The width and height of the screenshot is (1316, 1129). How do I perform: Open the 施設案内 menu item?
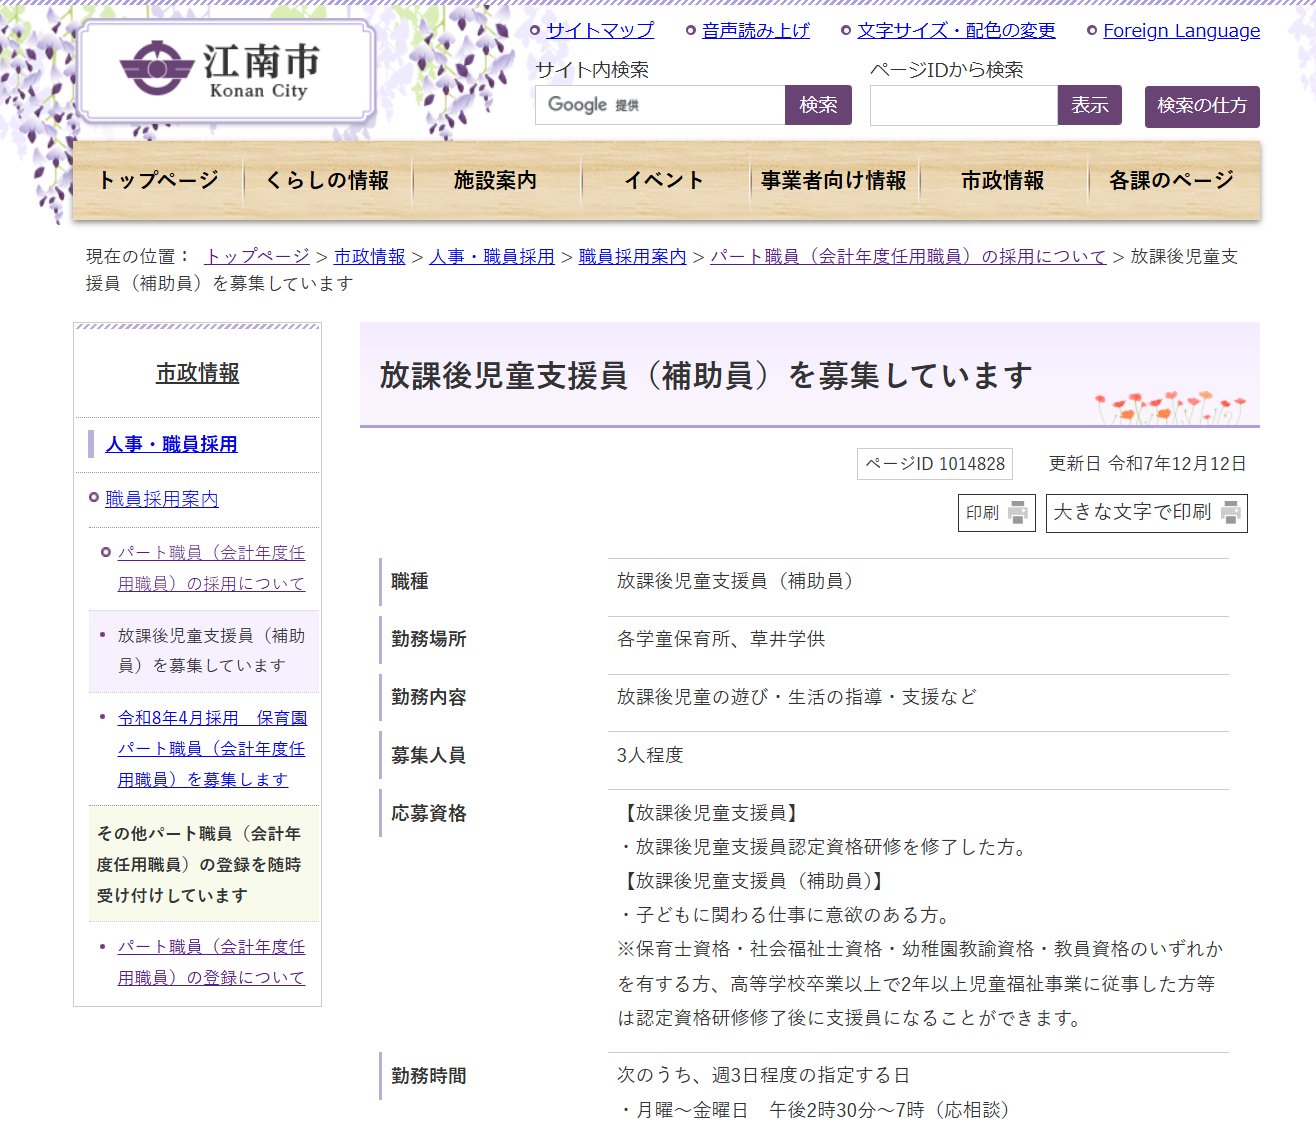coord(495,180)
